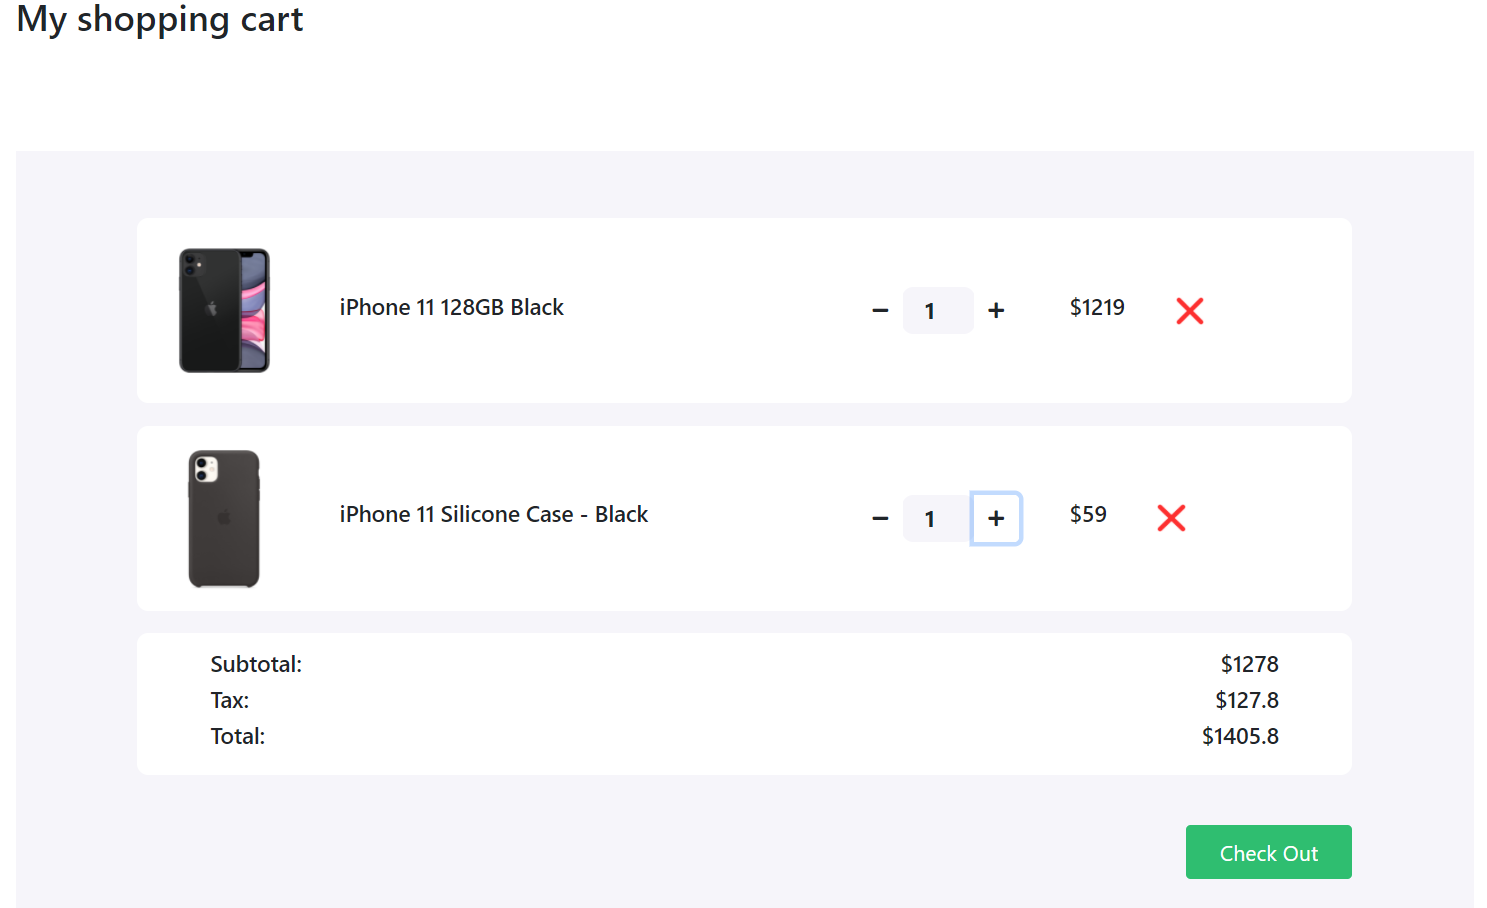The height and width of the screenshot is (908, 1487).
Task: Remove the iPhone 11 128GB Black from cart
Action: pyautogui.click(x=1189, y=311)
